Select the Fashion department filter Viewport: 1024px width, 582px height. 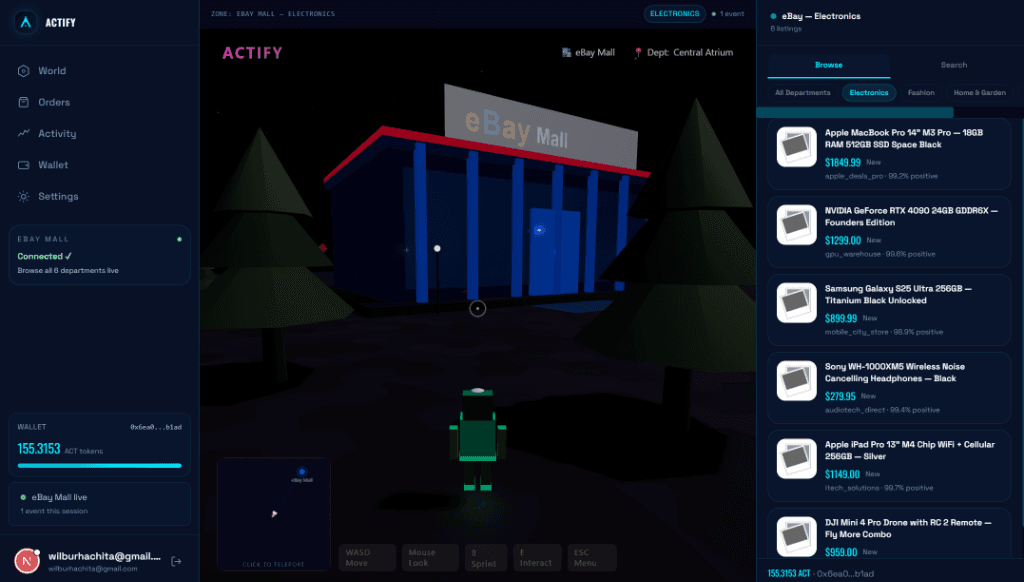tap(921, 92)
